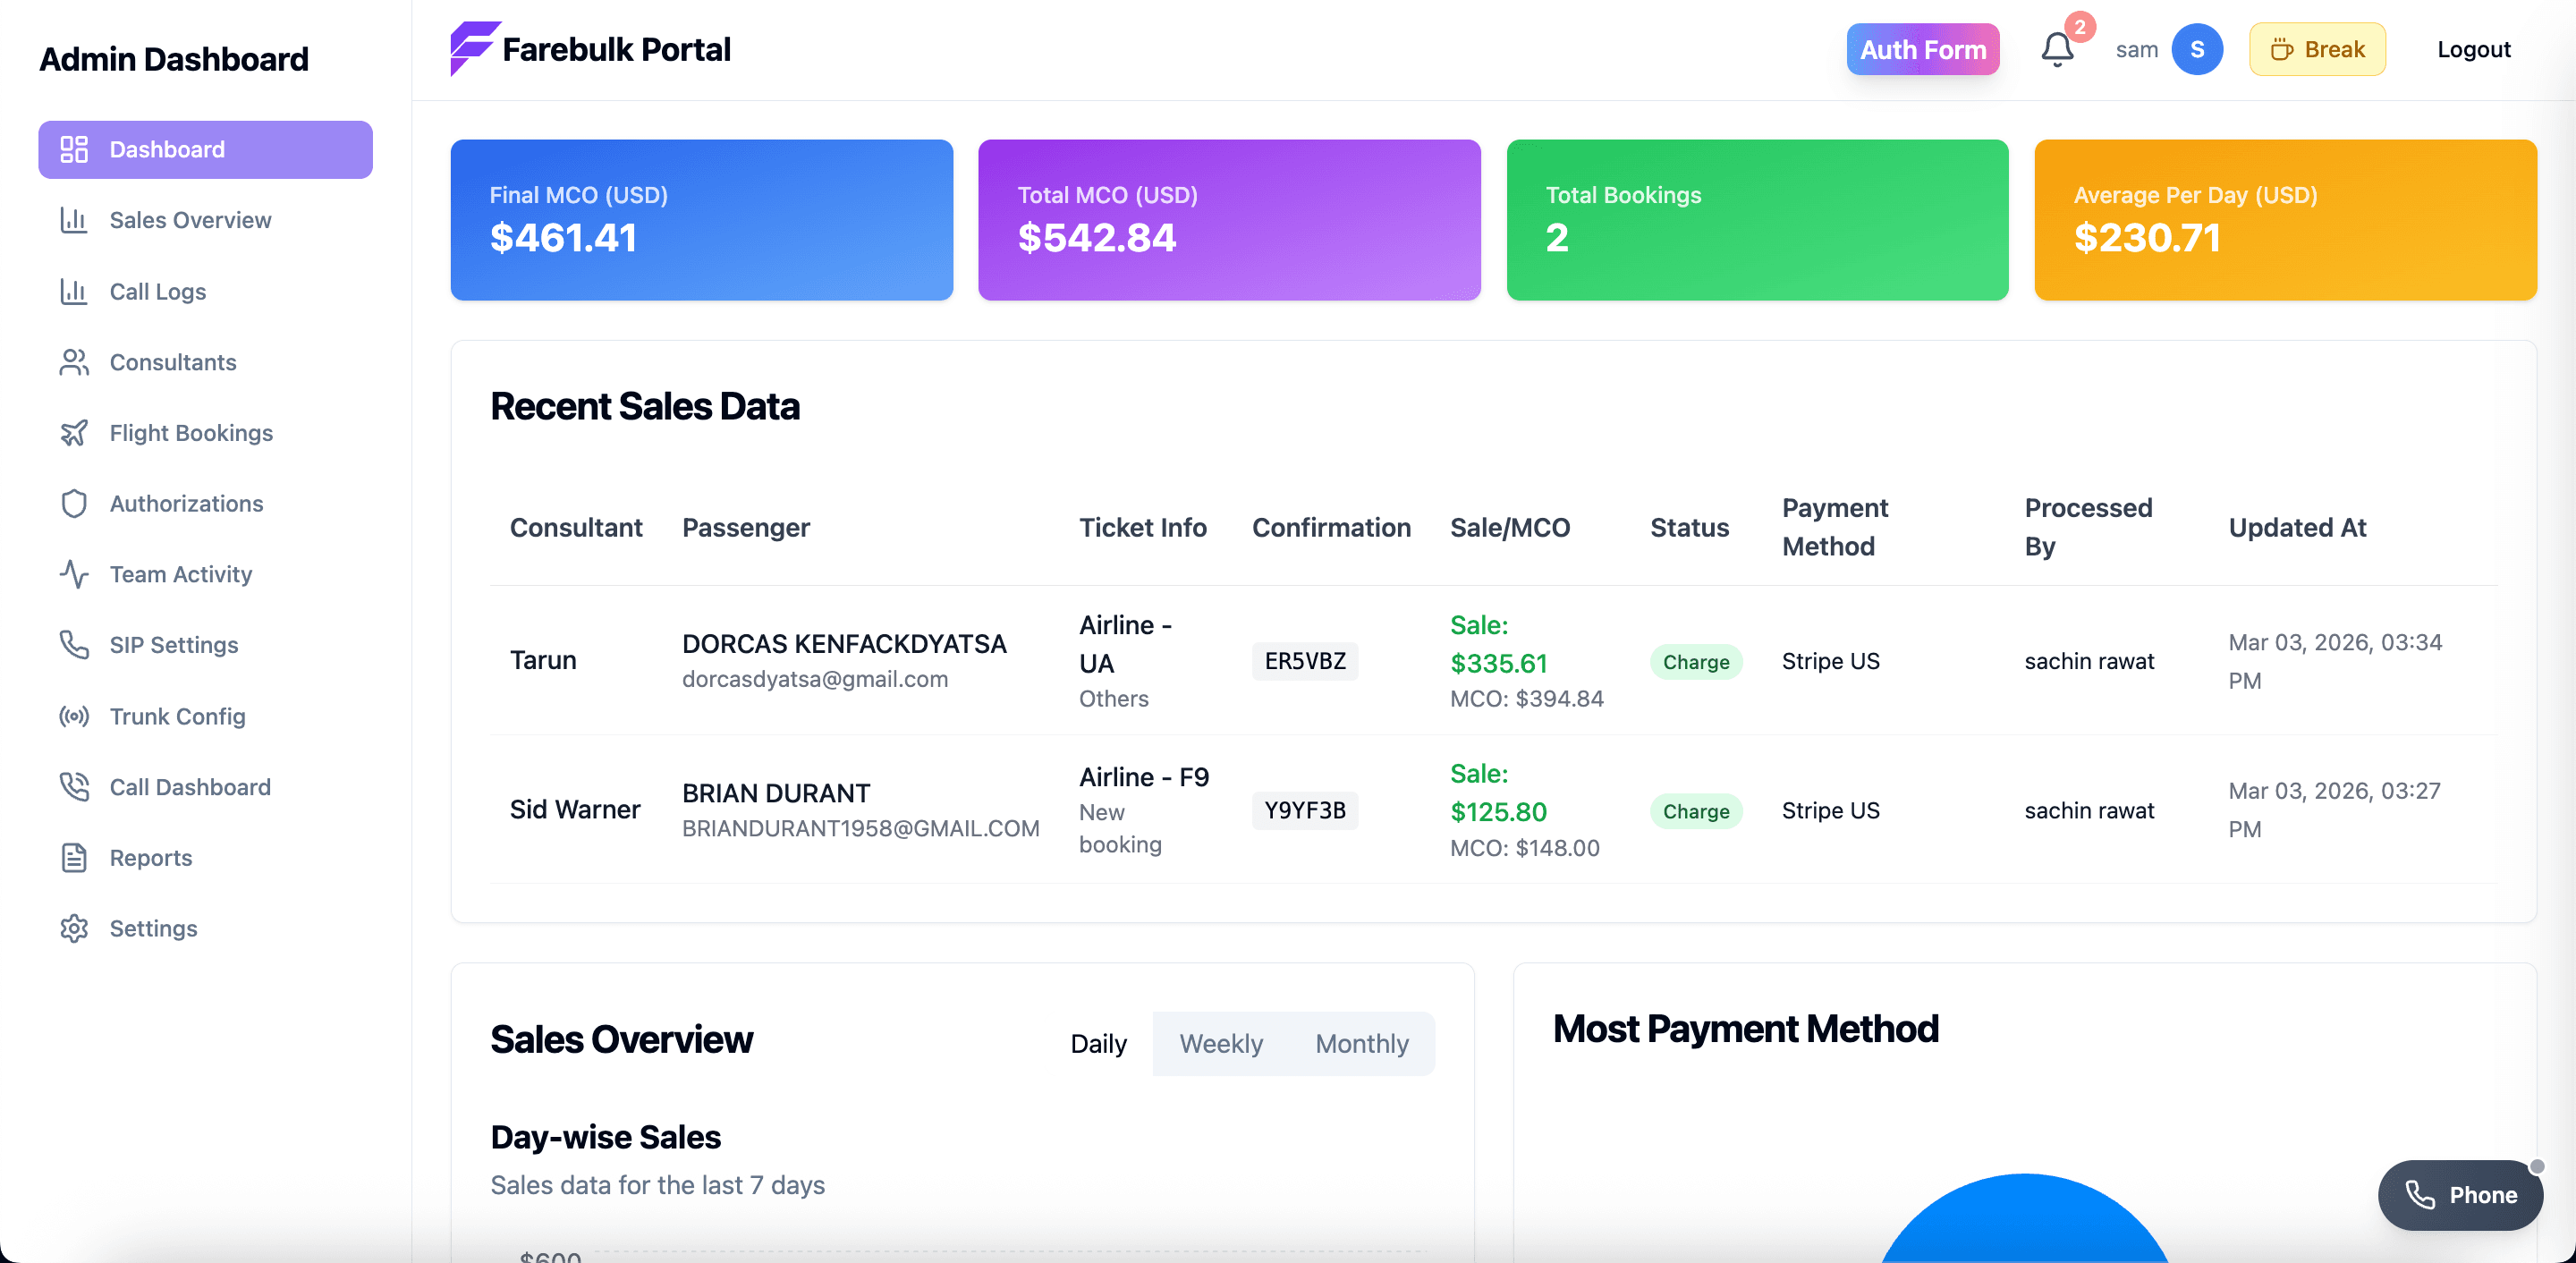Click the Authorizations shield icon
This screenshot has height=1263, width=2576.
pyautogui.click(x=74, y=504)
